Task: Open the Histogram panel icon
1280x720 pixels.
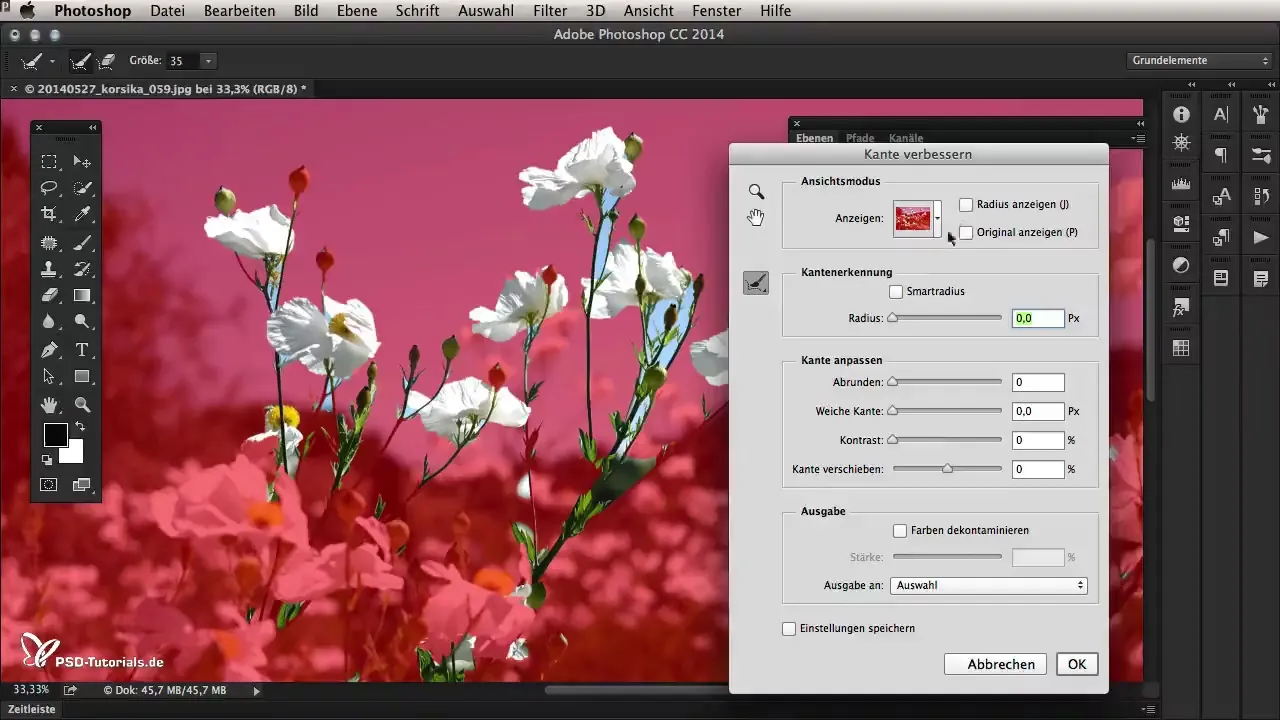Action: [x=1181, y=183]
